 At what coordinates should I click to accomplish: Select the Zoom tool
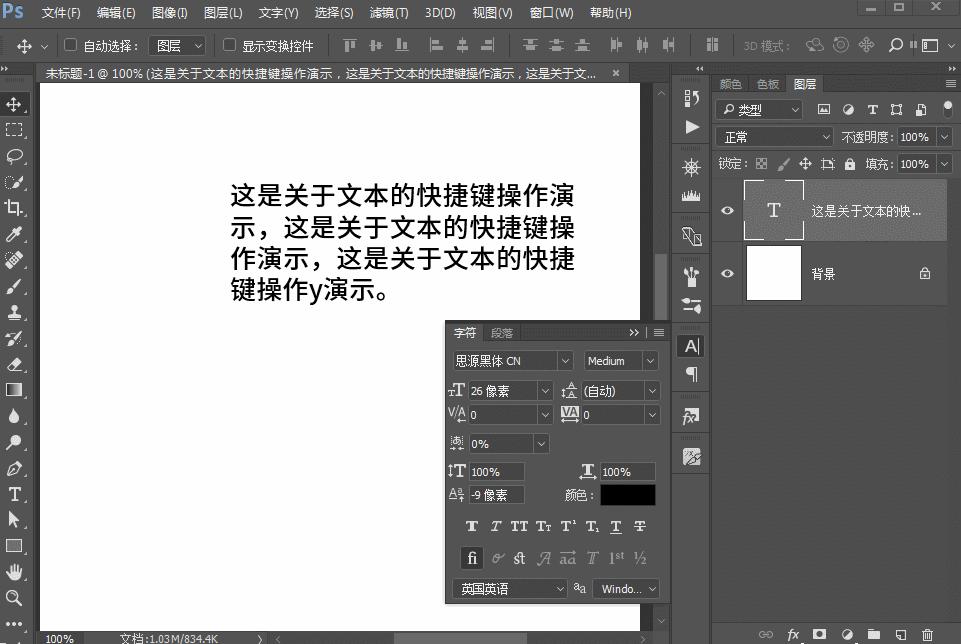[x=14, y=597]
